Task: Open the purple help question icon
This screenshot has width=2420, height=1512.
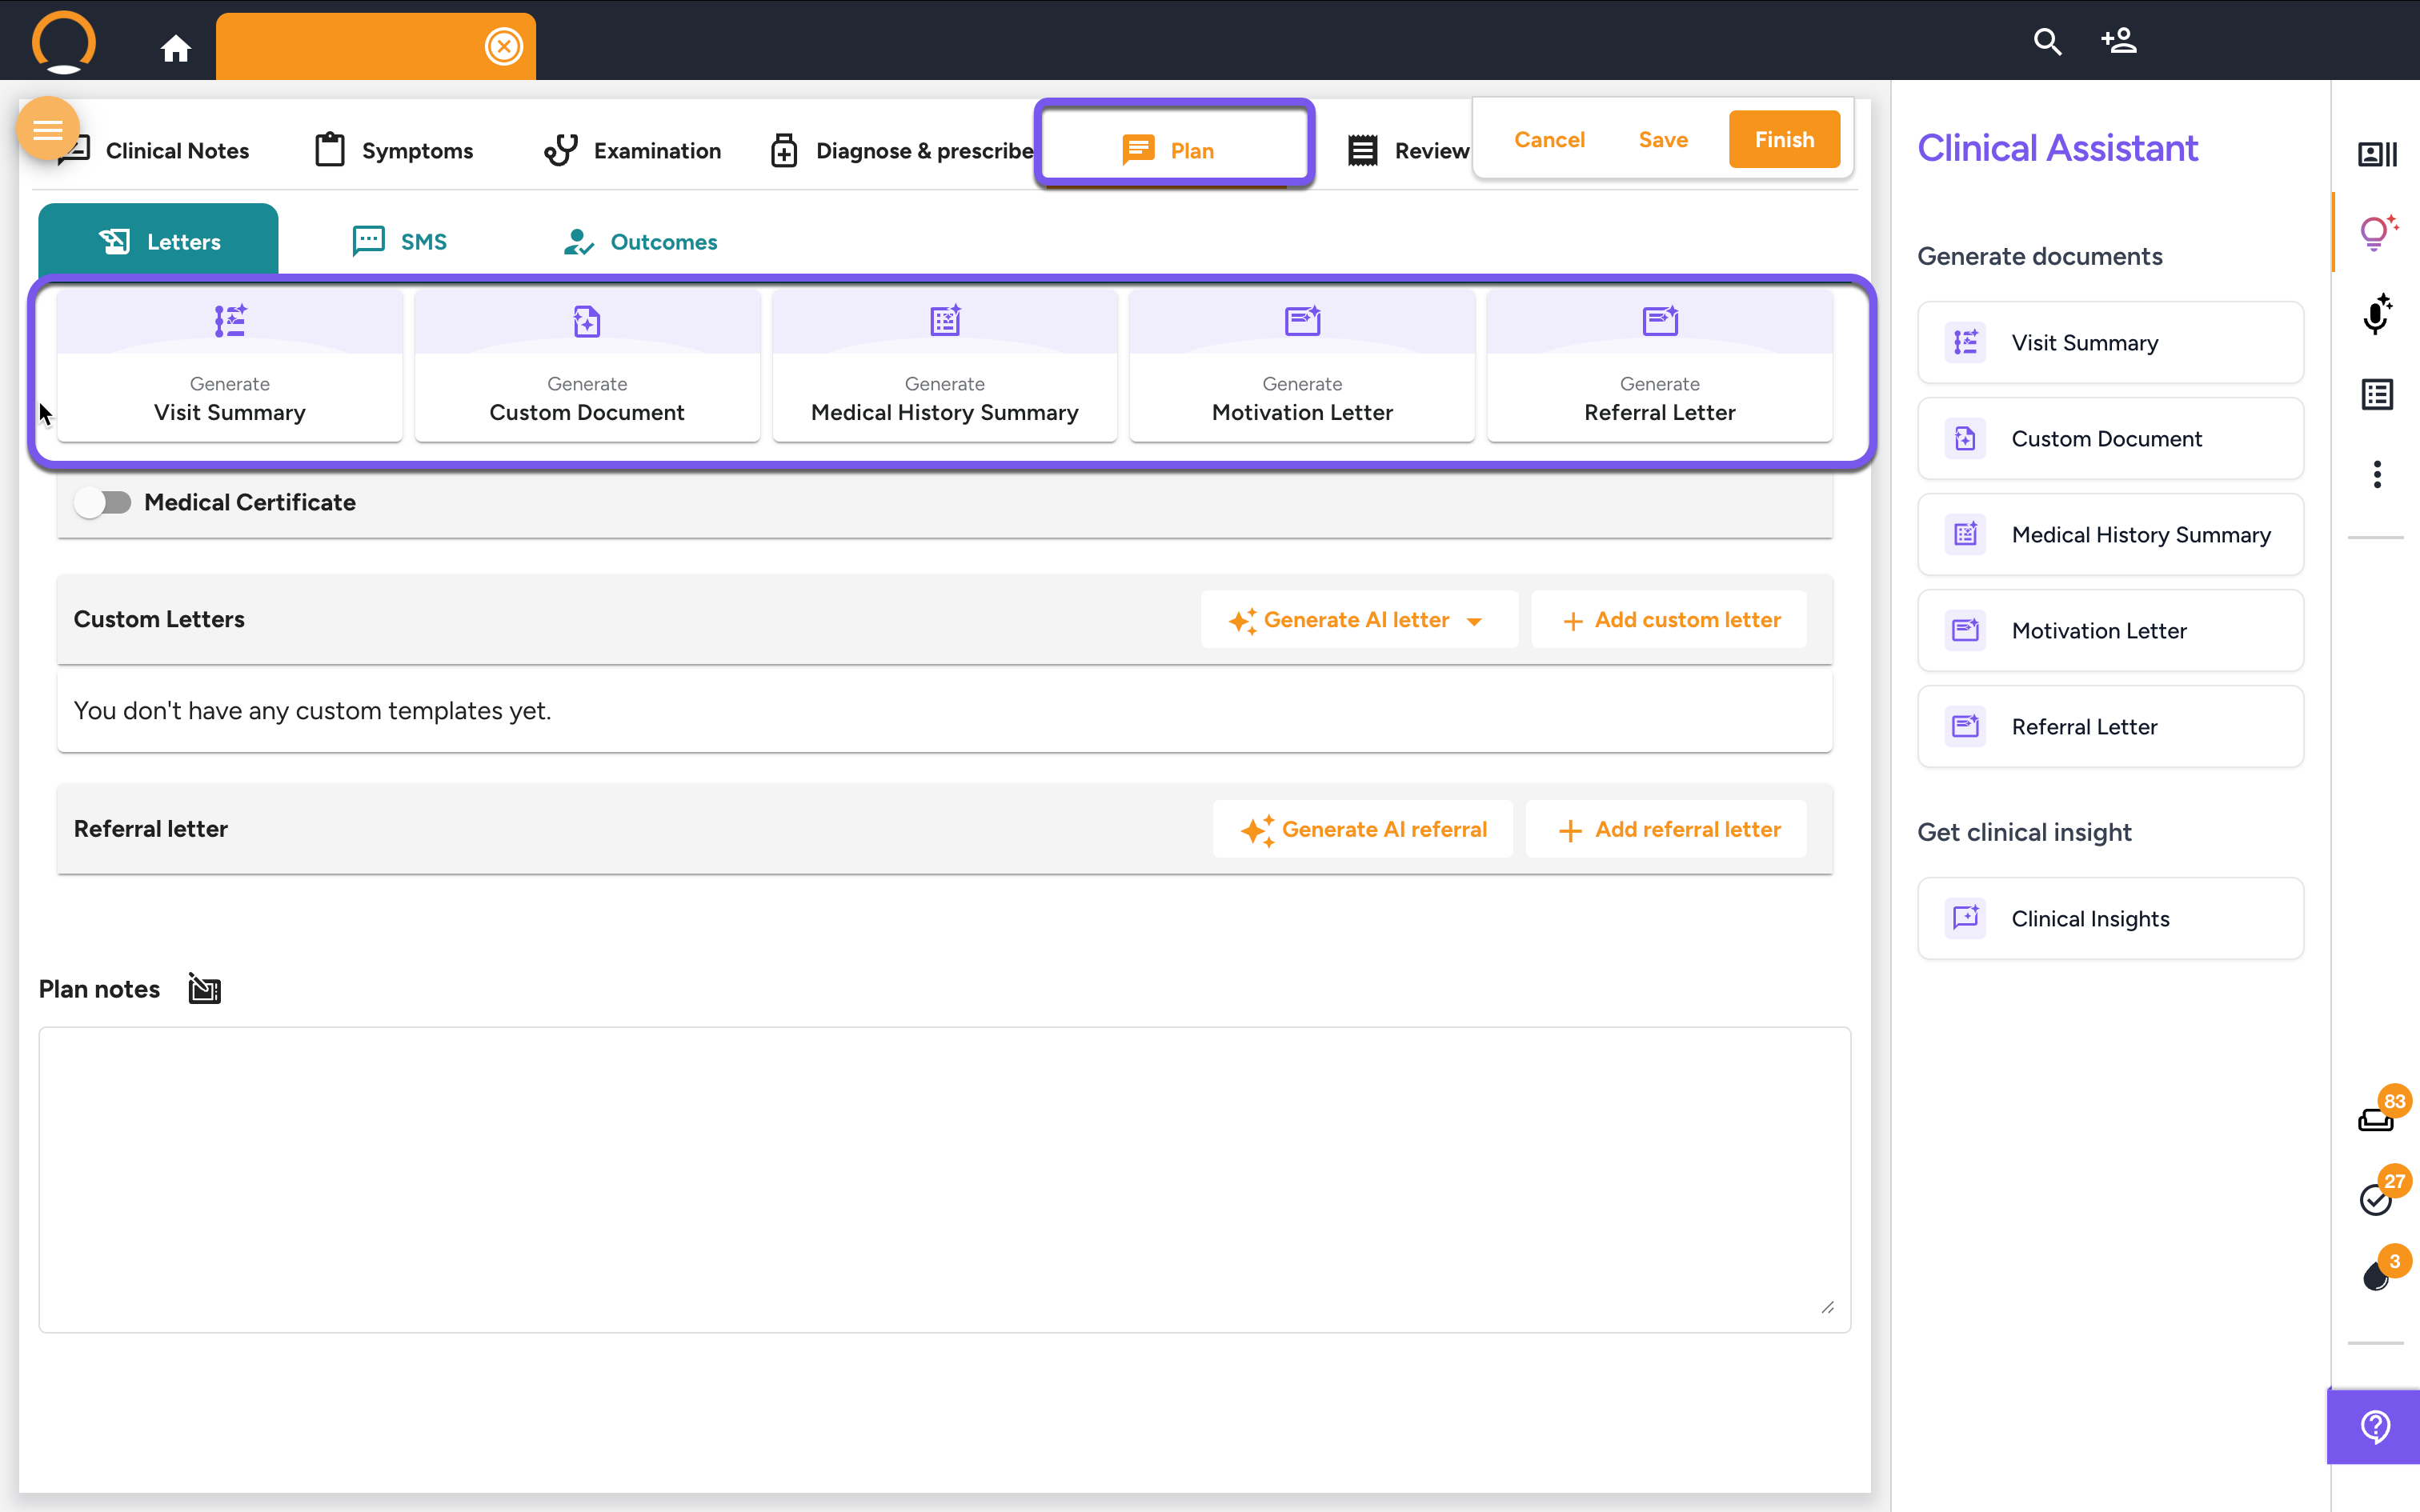Action: tap(2375, 1426)
